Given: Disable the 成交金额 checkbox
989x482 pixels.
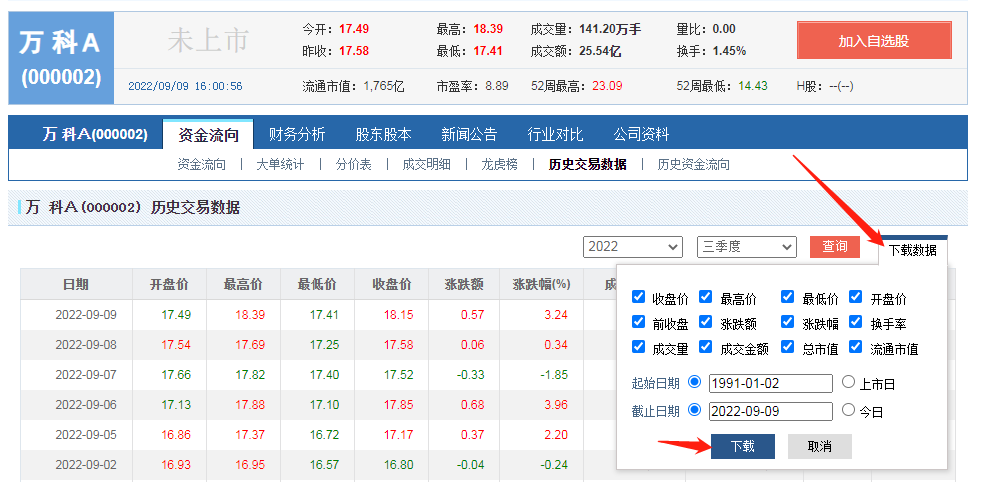Looking at the screenshot, I should coord(706,347).
